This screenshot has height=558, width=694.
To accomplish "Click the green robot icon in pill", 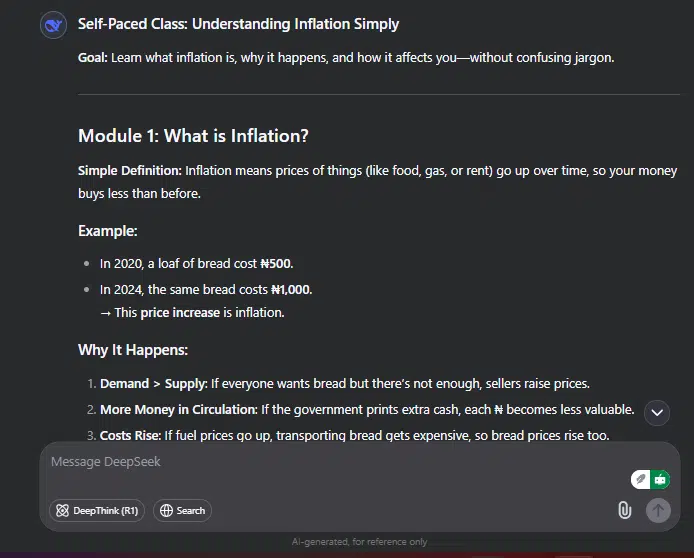I will [660, 480].
